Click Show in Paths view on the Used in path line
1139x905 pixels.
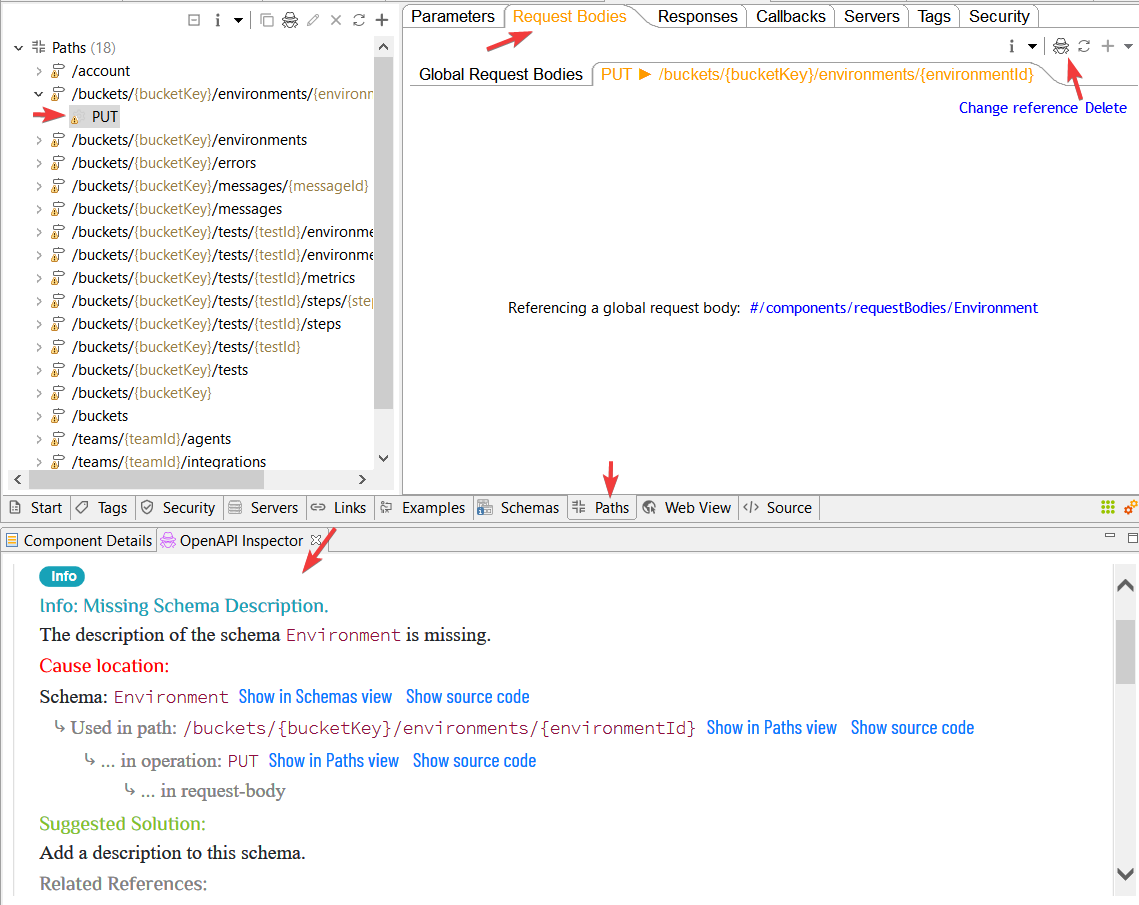(771, 728)
